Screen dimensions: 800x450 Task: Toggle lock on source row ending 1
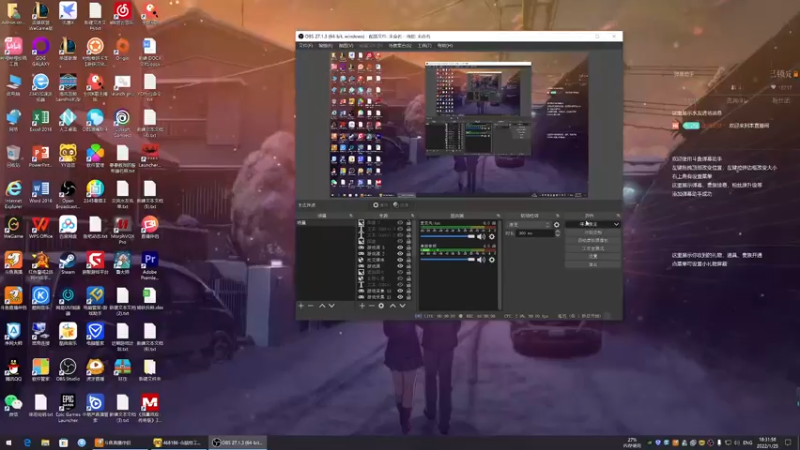(408, 247)
